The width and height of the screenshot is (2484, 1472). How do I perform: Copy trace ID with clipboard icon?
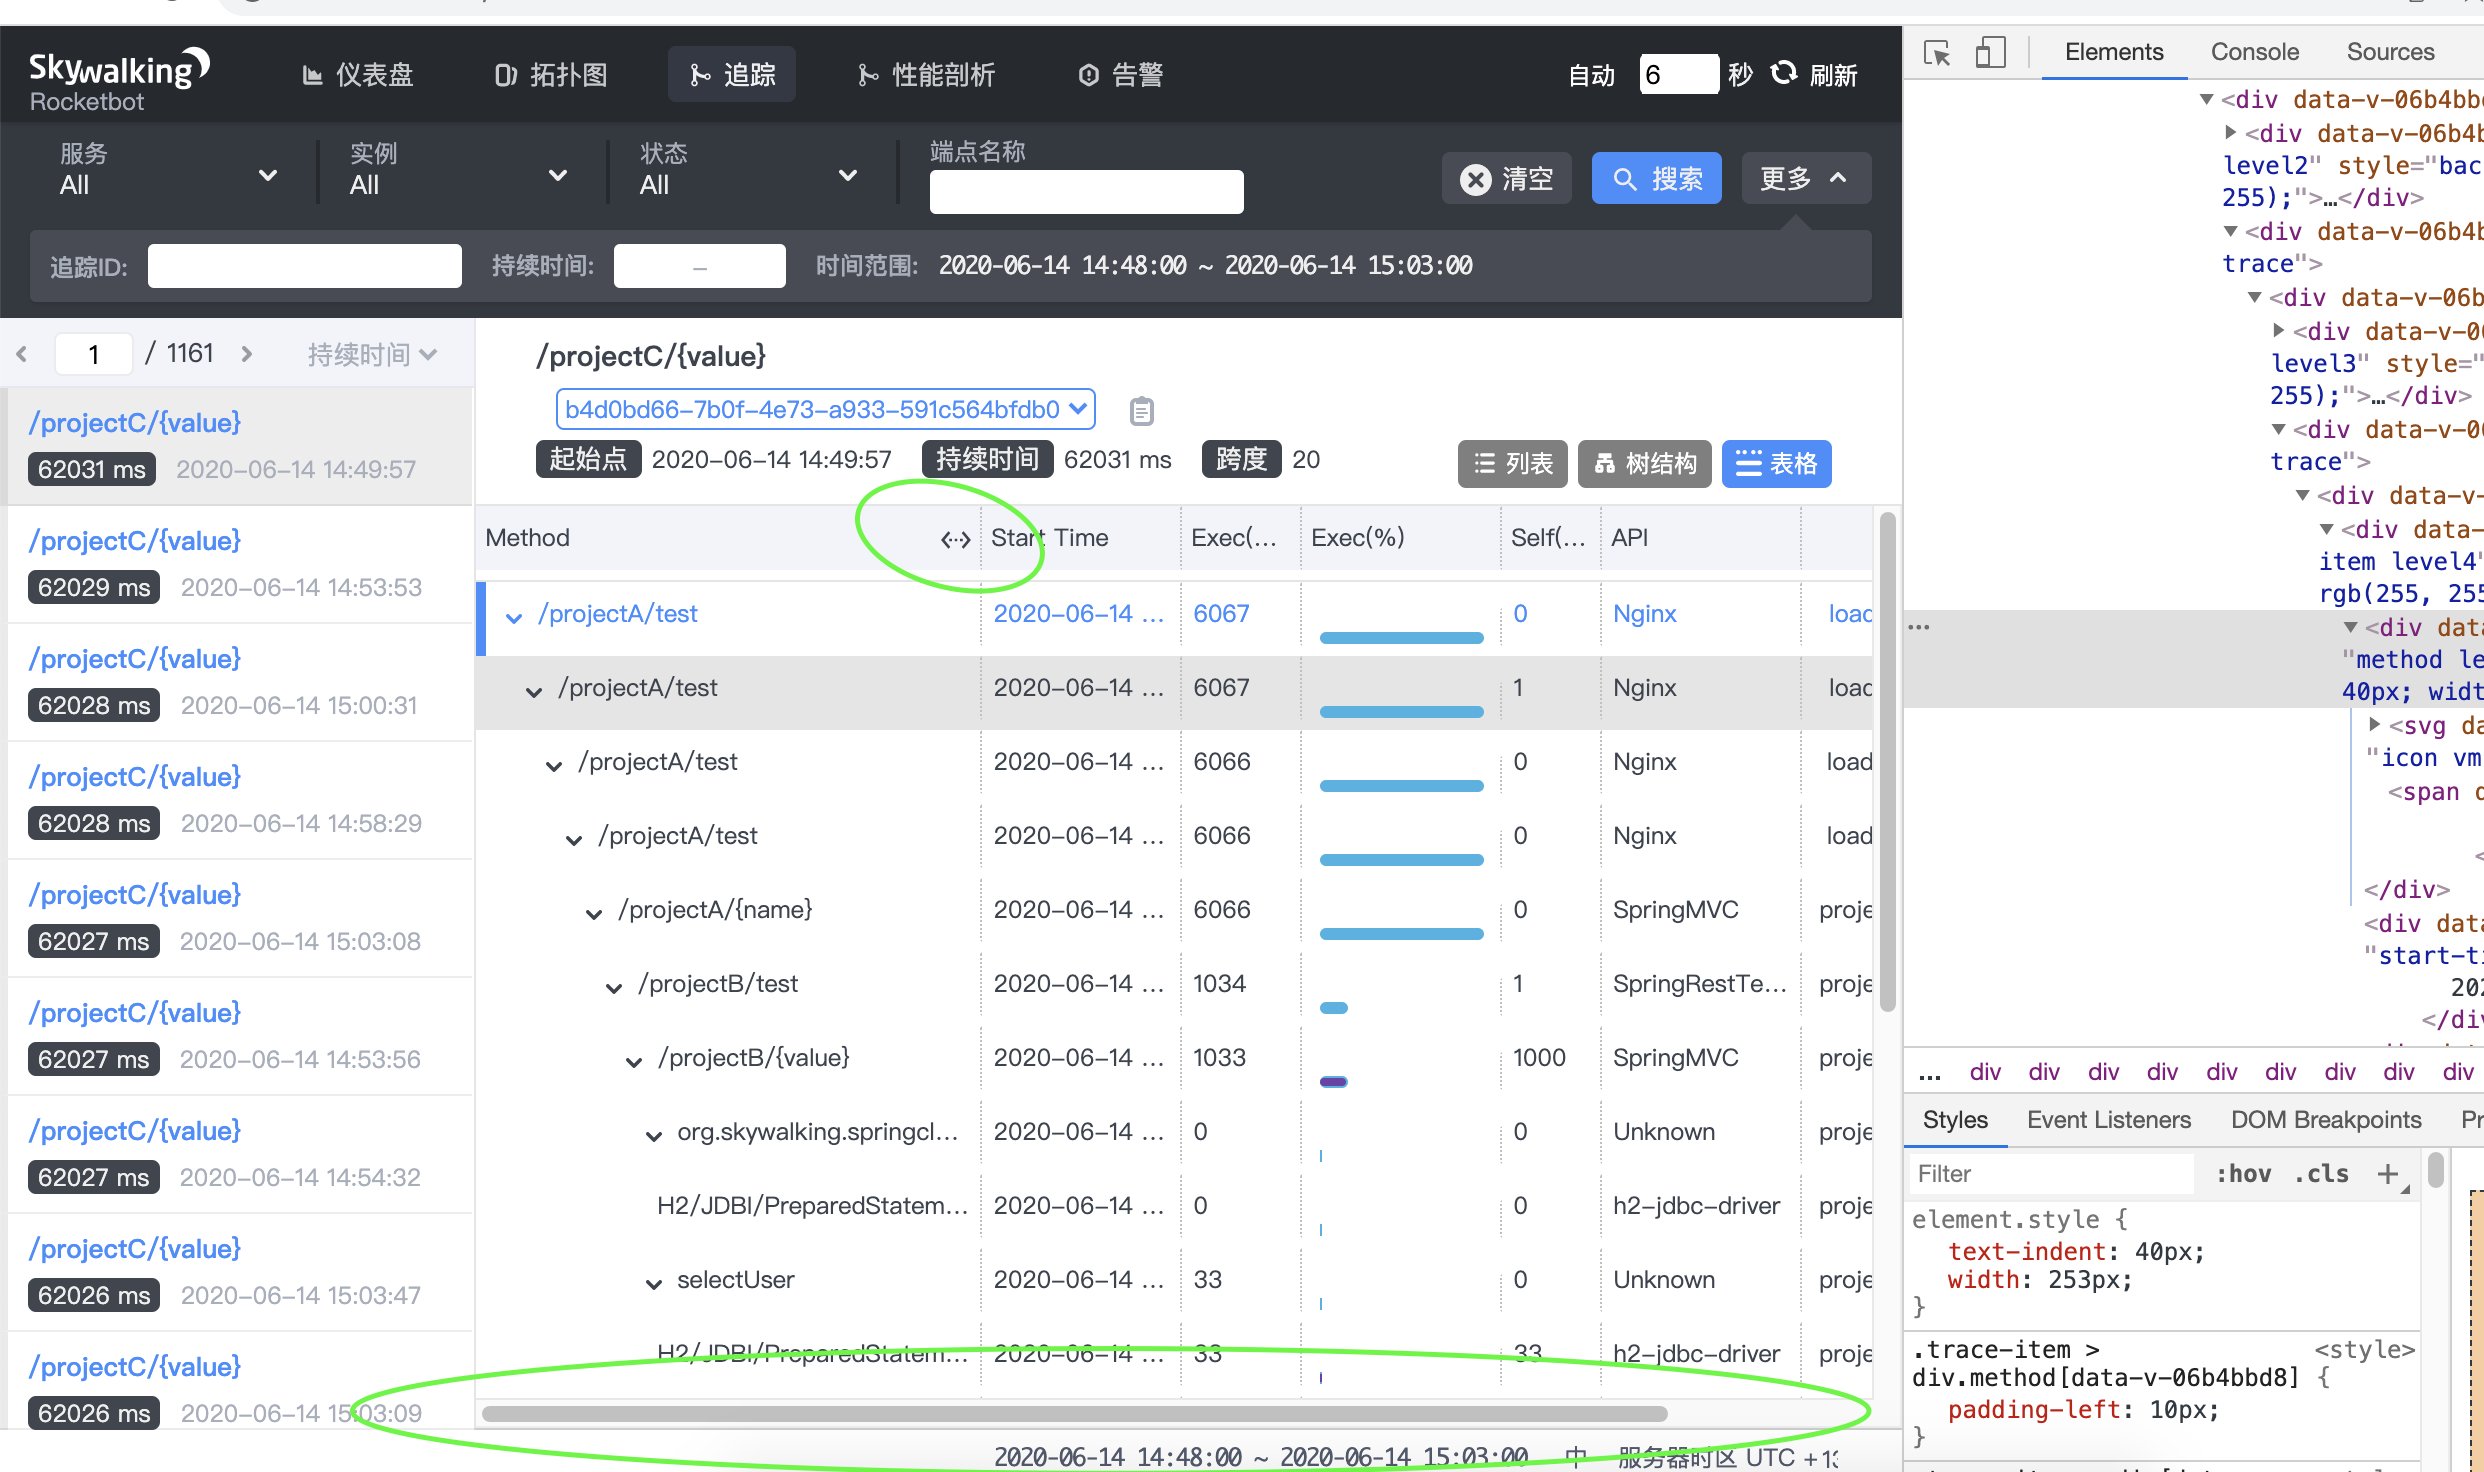1141,411
